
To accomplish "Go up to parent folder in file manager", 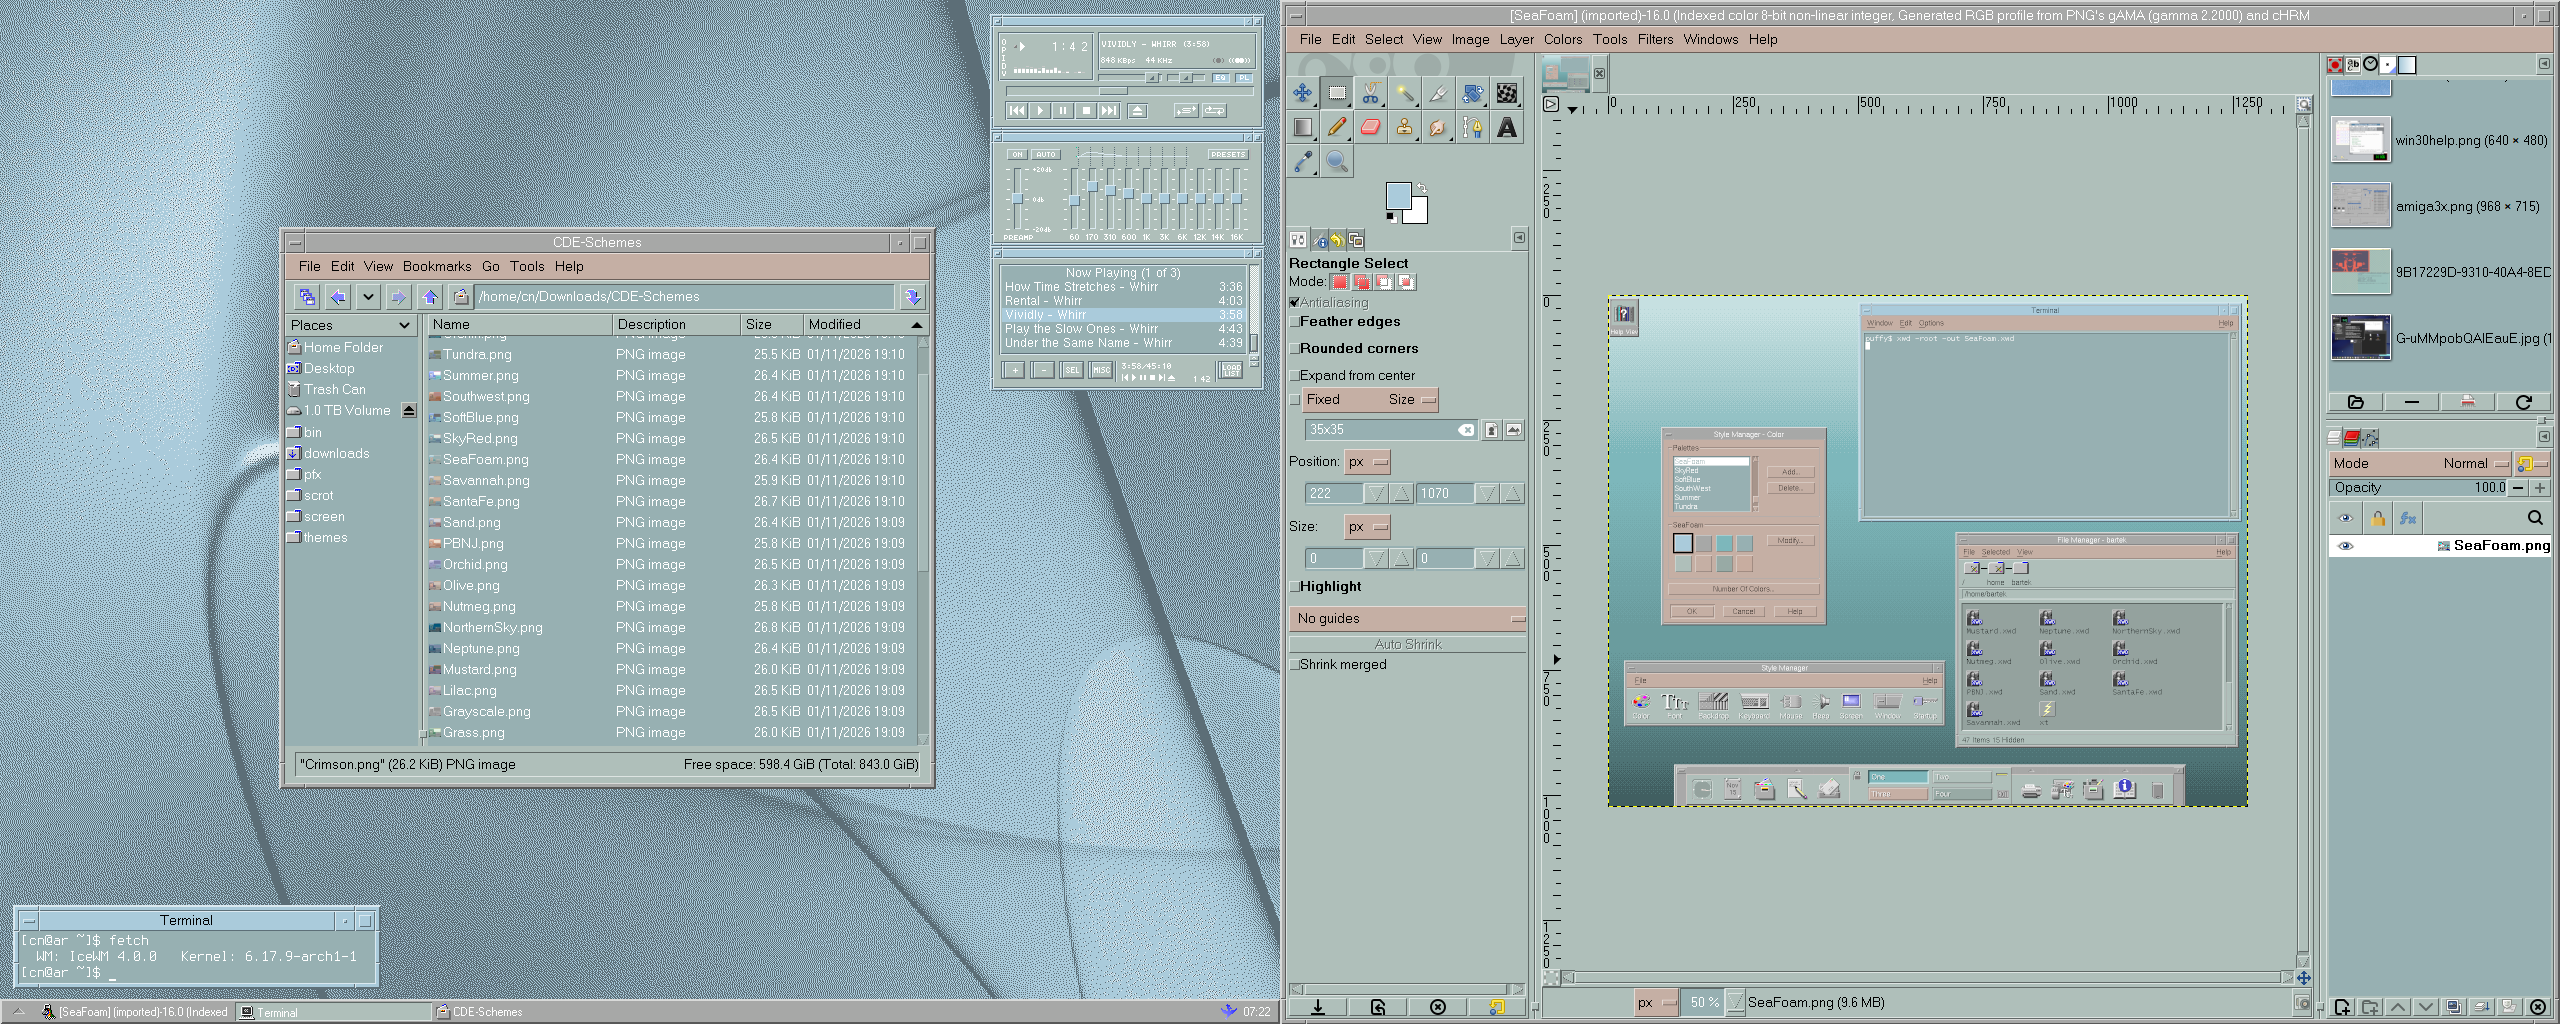I will click(430, 297).
